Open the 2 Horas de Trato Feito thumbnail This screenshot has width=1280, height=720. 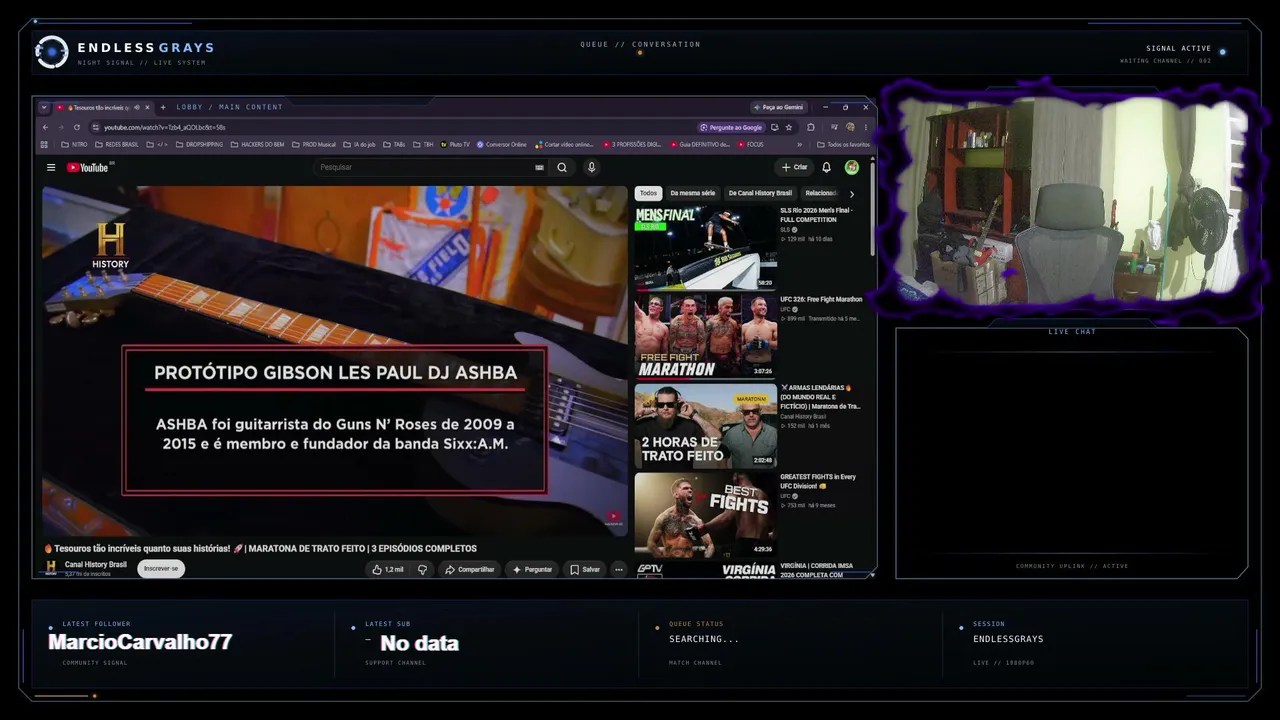[x=705, y=425]
